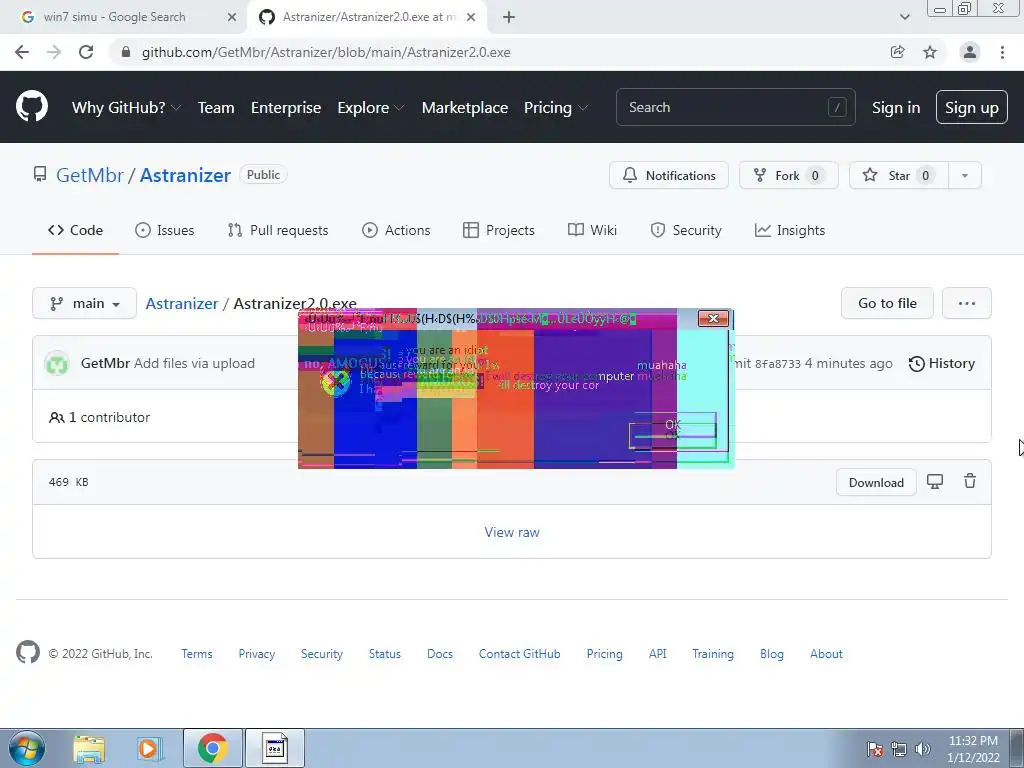Switch to the Code tab
Image resolution: width=1024 pixels, height=768 pixels.
[x=75, y=230]
